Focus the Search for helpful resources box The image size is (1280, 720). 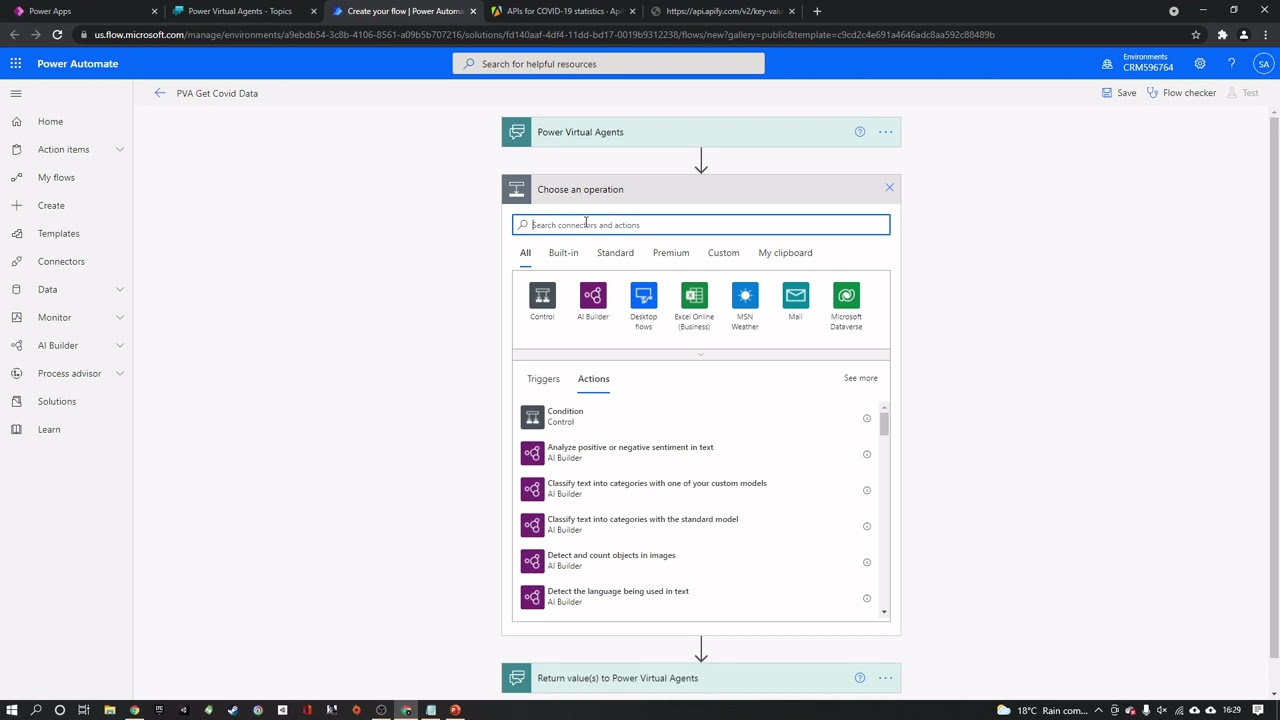tap(608, 64)
